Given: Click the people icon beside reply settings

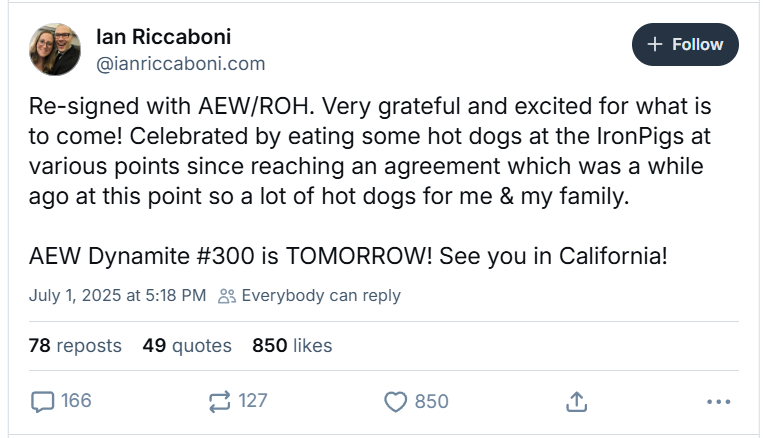Looking at the screenshot, I should (227, 296).
